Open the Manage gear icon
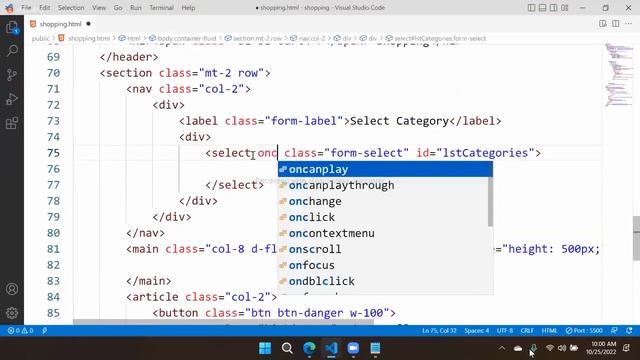 coord(12,313)
